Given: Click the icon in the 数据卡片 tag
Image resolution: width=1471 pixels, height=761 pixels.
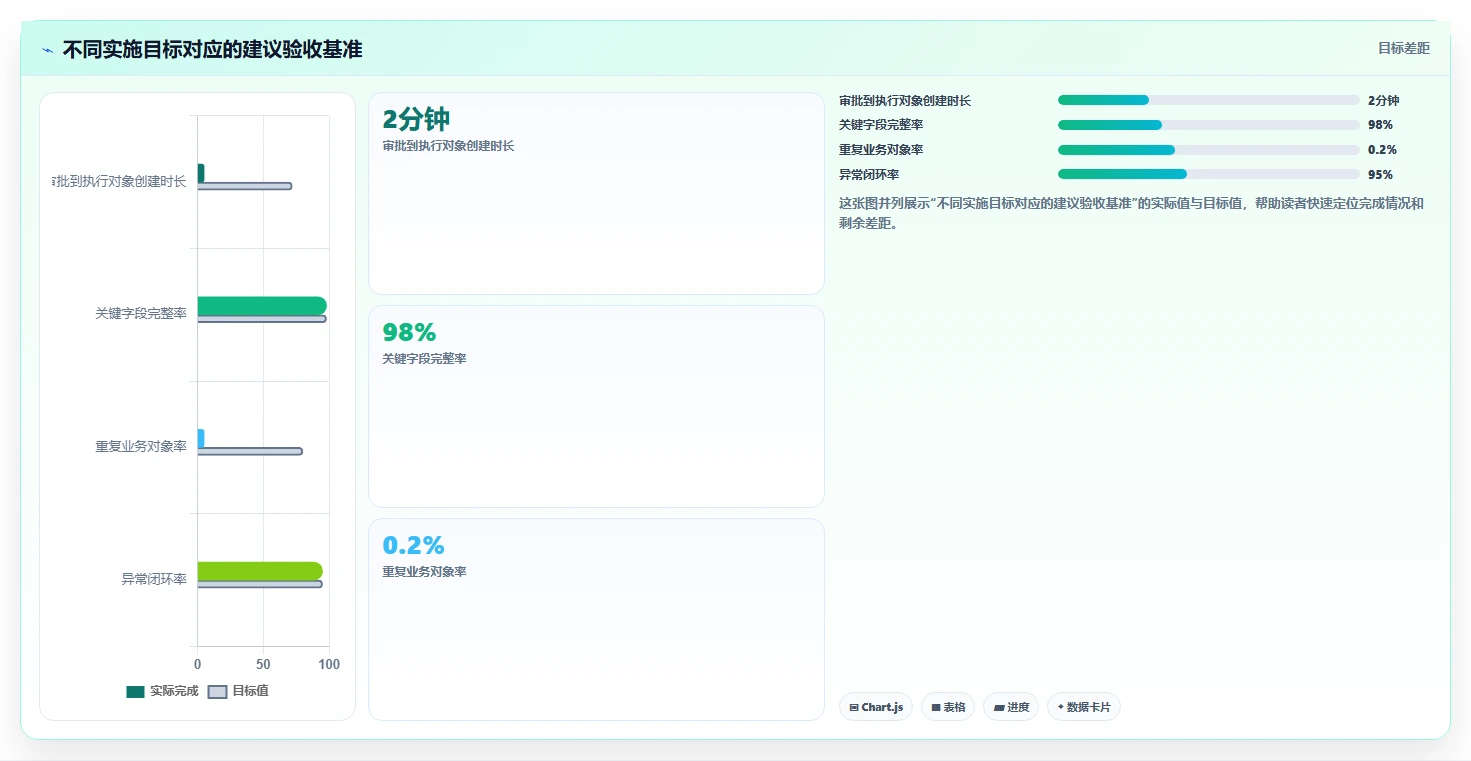Looking at the screenshot, I should [1061, 707].
